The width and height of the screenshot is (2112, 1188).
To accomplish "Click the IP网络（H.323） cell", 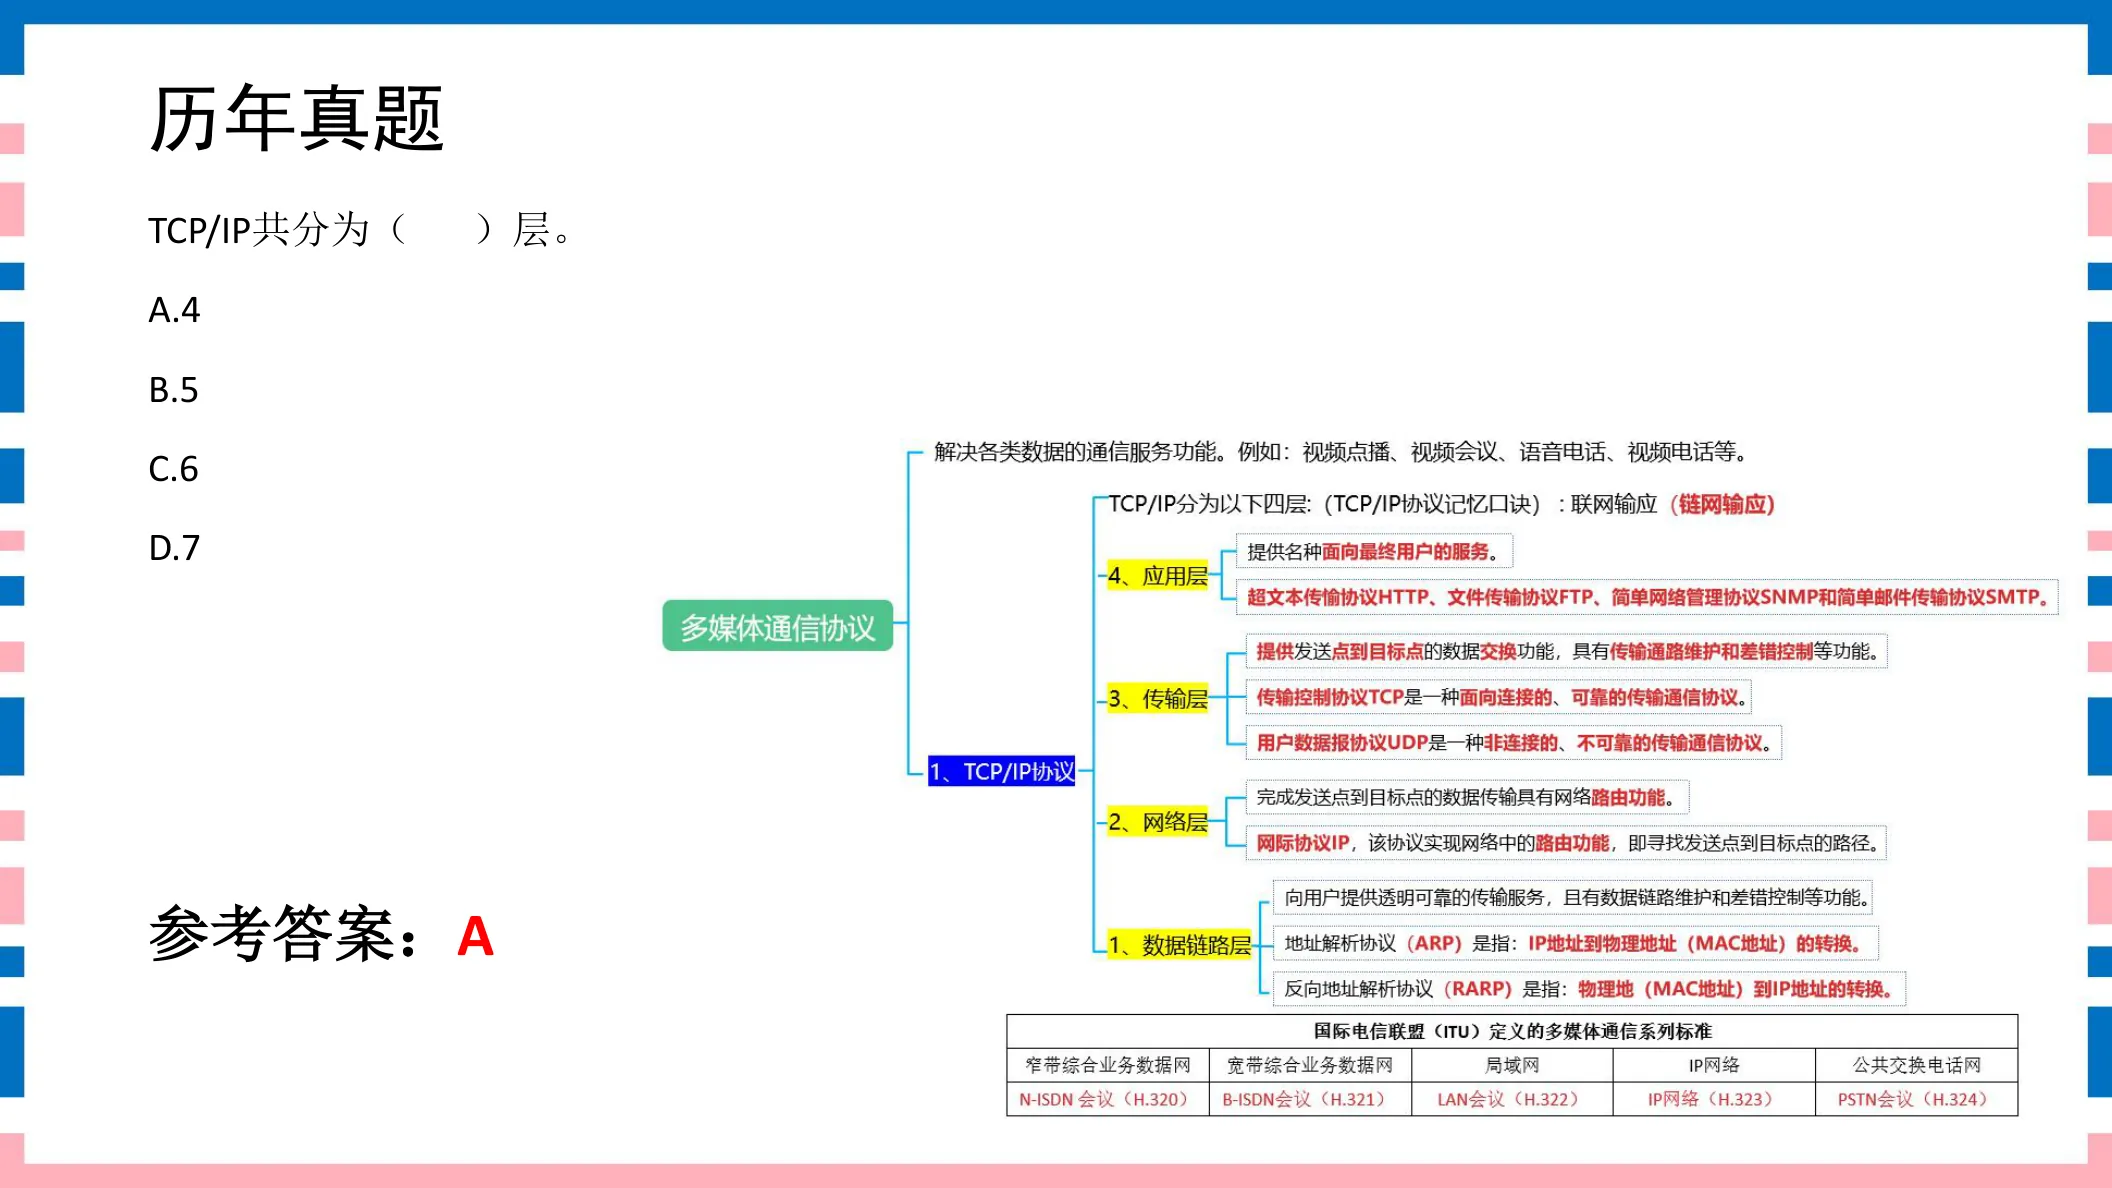I will [1714, 1099].
